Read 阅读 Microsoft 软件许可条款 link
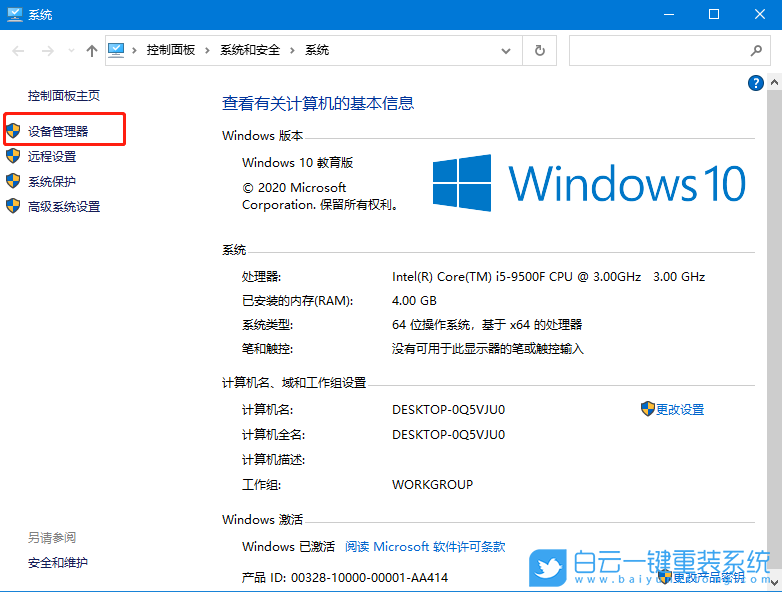 pyautogui.click(x=425, y=547)
